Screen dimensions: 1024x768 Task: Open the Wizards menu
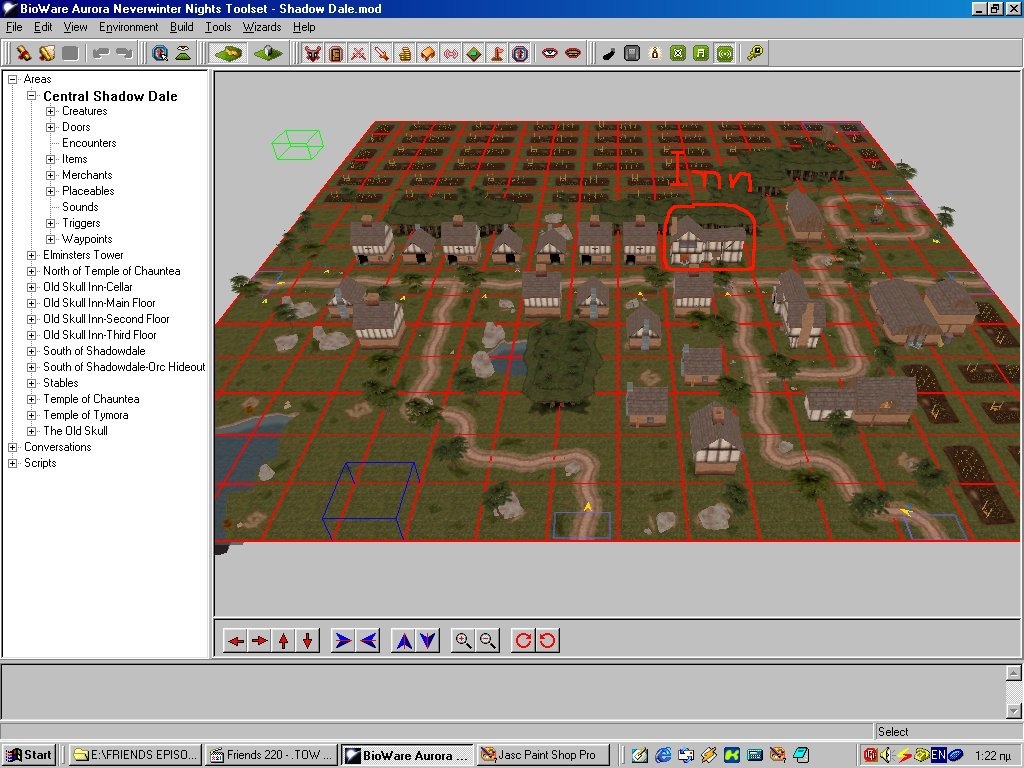(x=261, y=27)
